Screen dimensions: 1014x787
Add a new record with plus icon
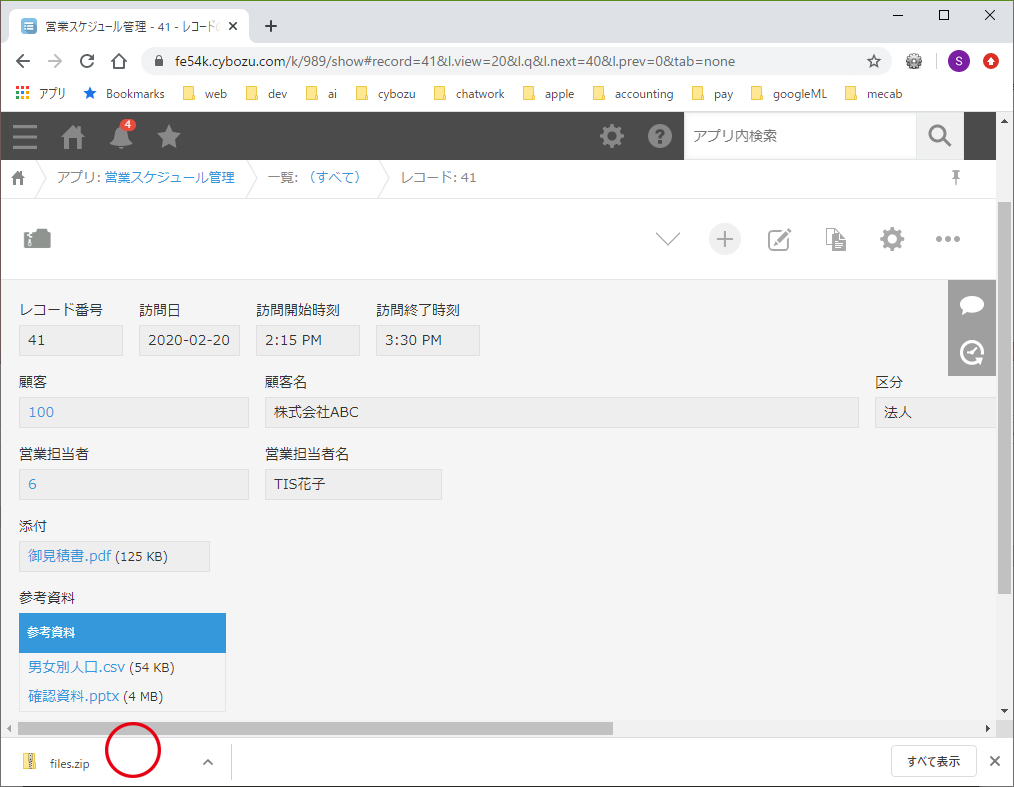click(x=724, y=239)
